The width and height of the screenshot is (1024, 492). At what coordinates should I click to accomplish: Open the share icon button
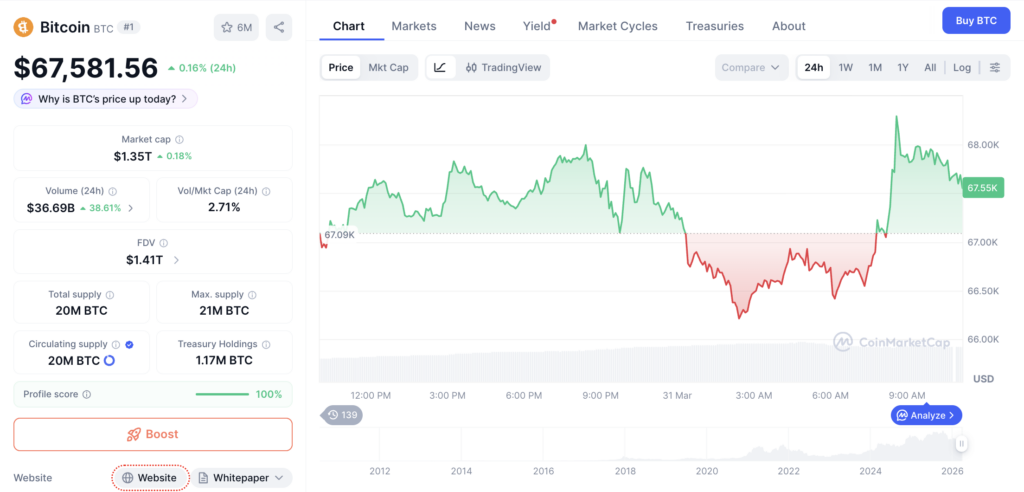[x=279, y=27]
